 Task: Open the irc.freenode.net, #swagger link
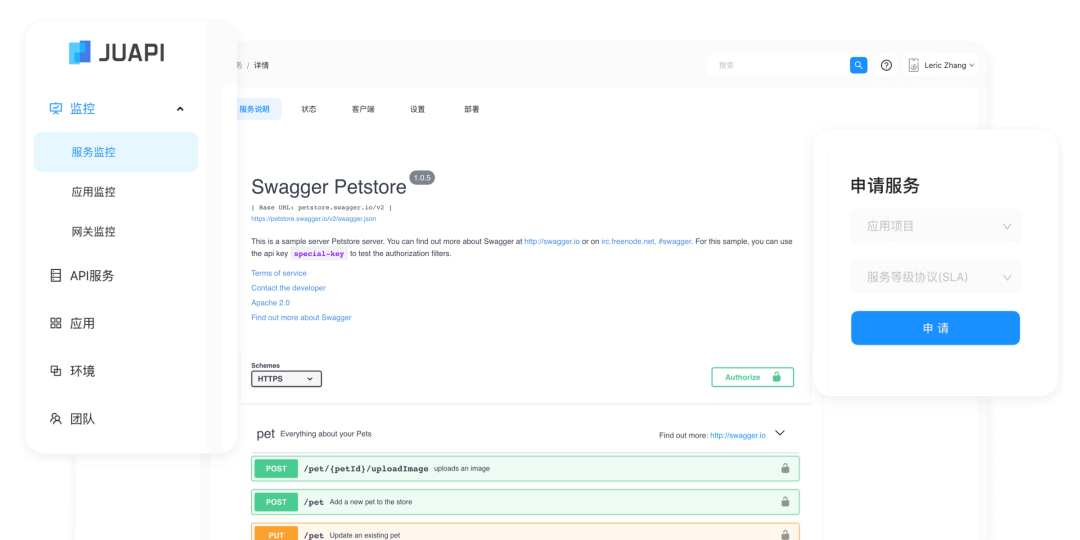tap(646, 242)
